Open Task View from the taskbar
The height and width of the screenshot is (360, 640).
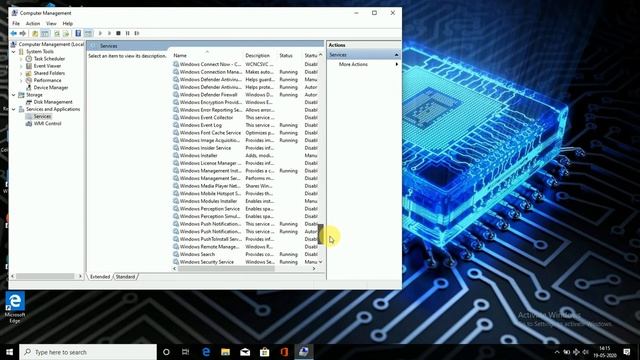tap(185, 352)
